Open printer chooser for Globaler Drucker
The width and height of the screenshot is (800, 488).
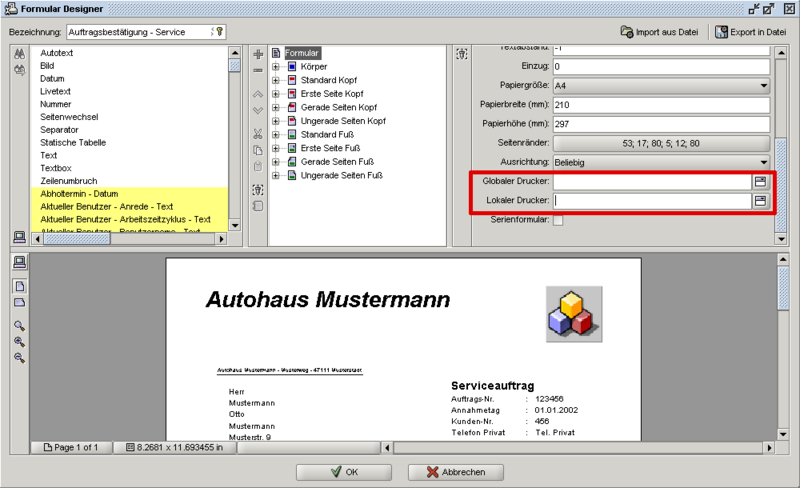coord(760,182)
